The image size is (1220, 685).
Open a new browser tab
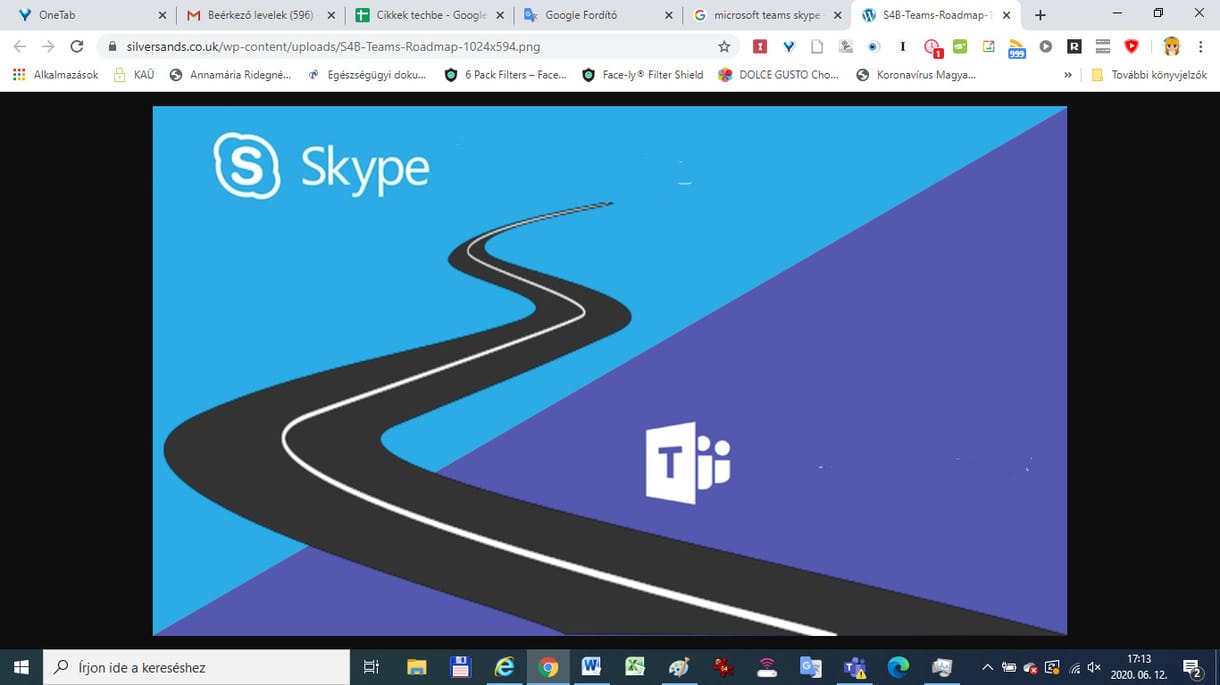click(1040, 15)
